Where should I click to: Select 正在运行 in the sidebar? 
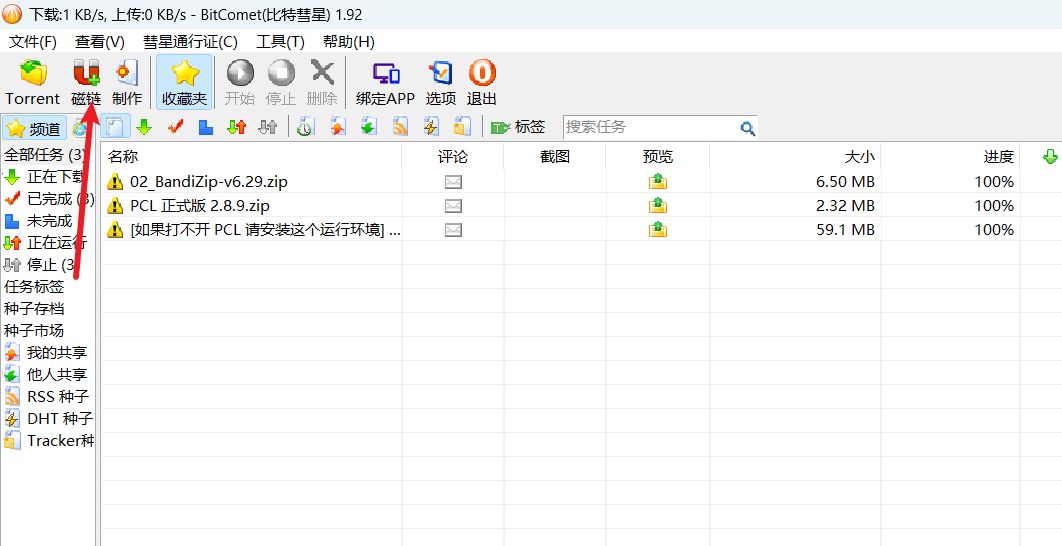coord(47,243)
